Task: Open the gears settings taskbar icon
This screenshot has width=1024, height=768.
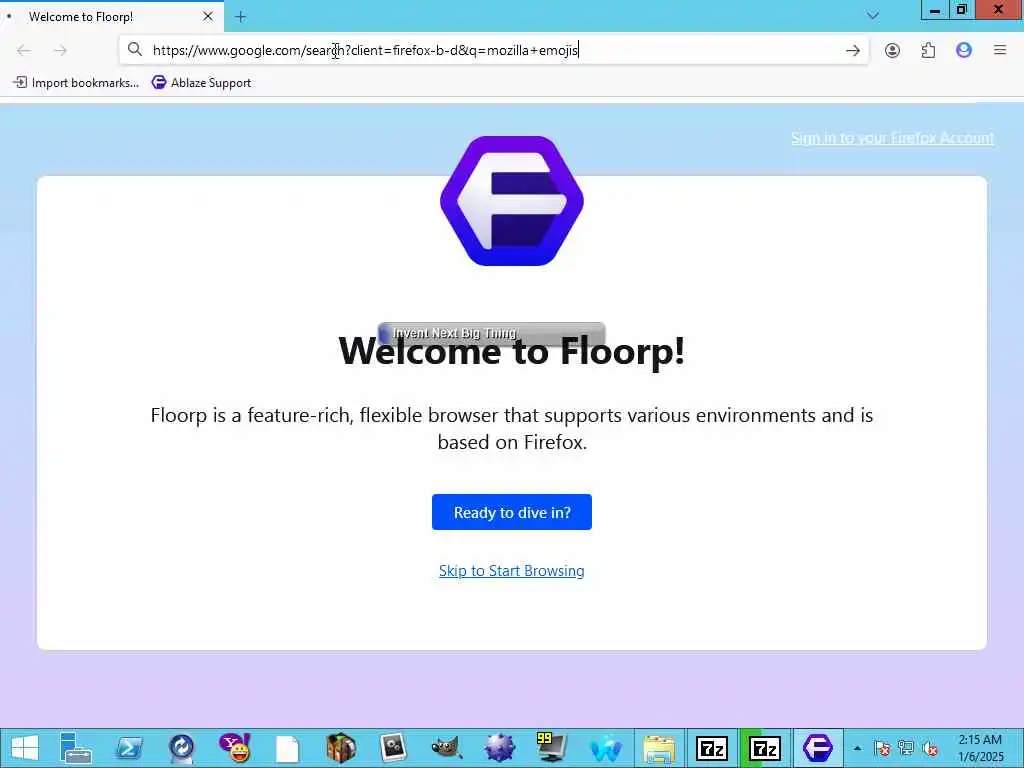Action: (x=393, y=748)
